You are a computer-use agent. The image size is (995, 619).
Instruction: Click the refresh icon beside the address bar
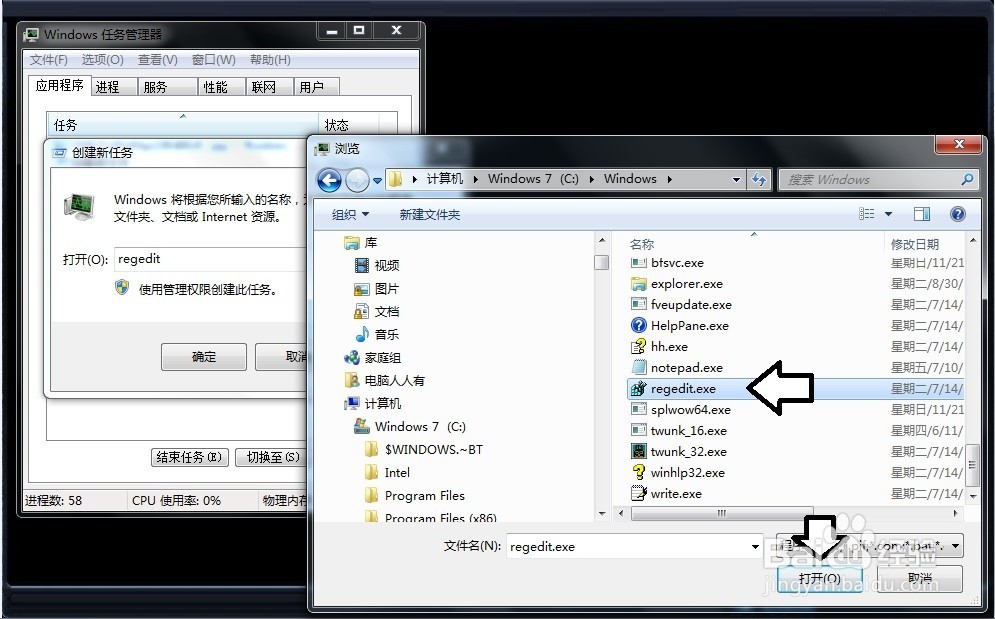[x=759, y=180]
